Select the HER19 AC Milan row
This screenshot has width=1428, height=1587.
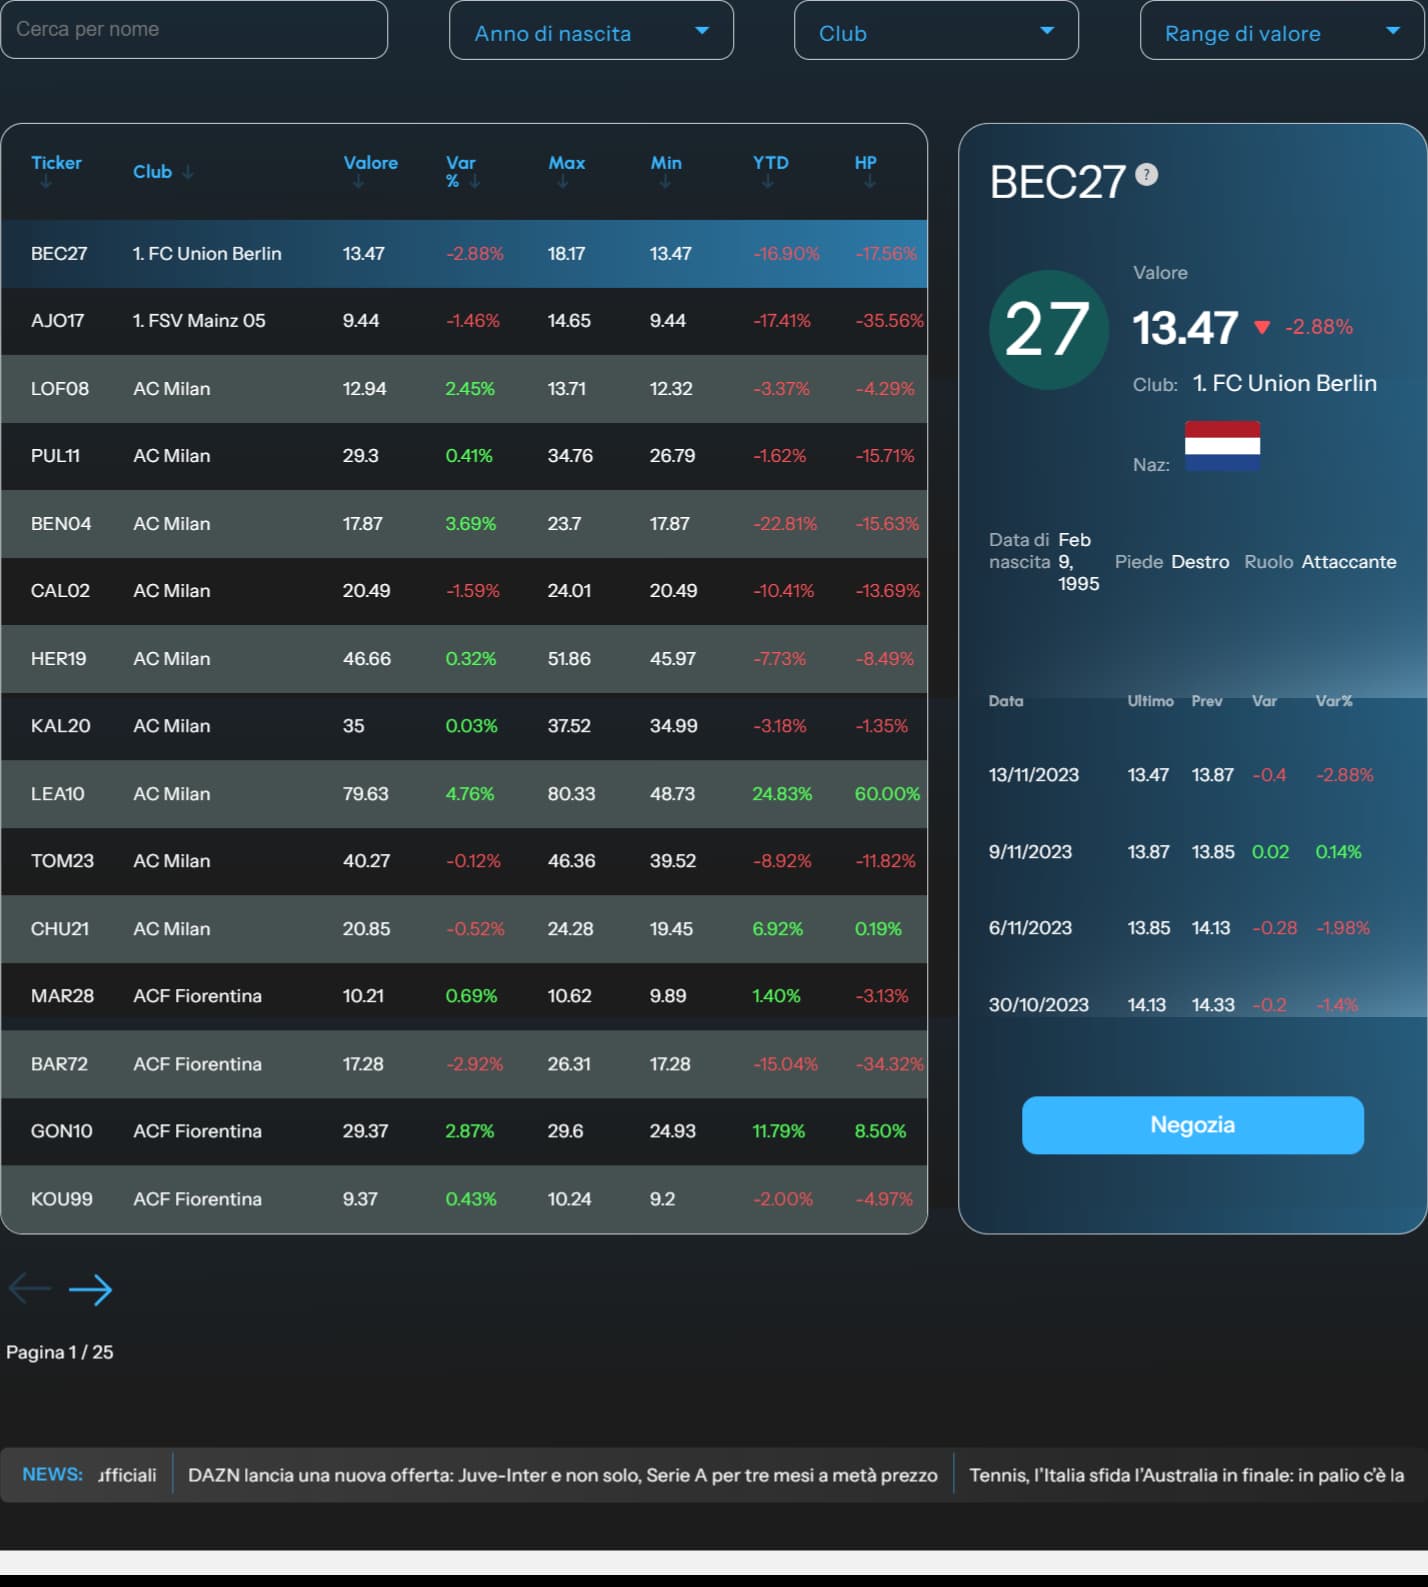click(x=464, y=659)
